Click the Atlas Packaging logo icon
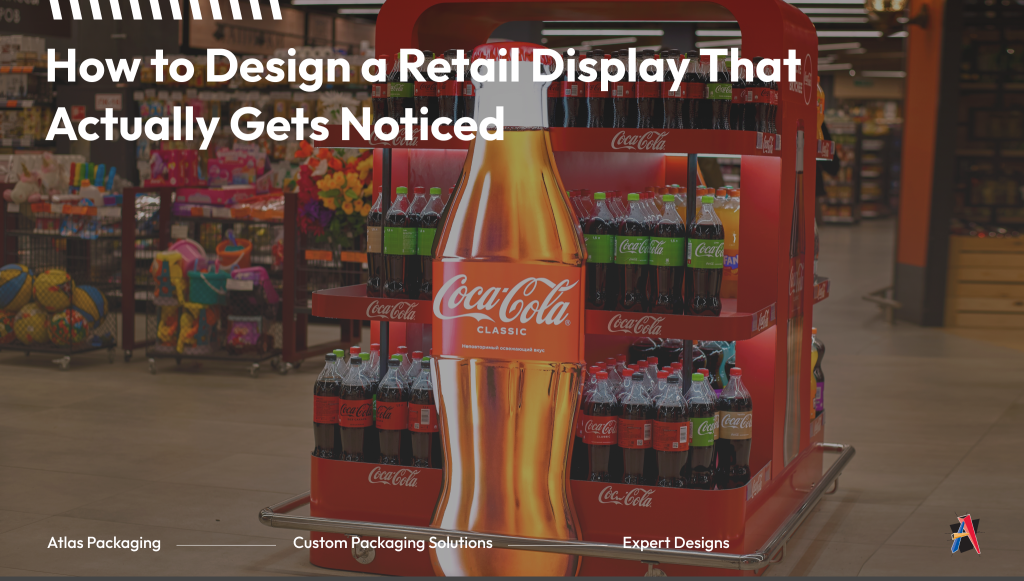The height and width of the screenshot is (581, 1024). pos(965,535)
